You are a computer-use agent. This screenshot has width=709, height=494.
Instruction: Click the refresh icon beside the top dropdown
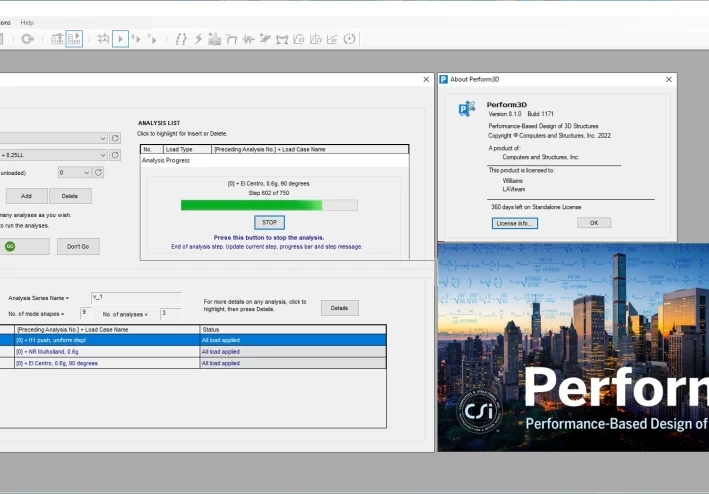[115, 138]
